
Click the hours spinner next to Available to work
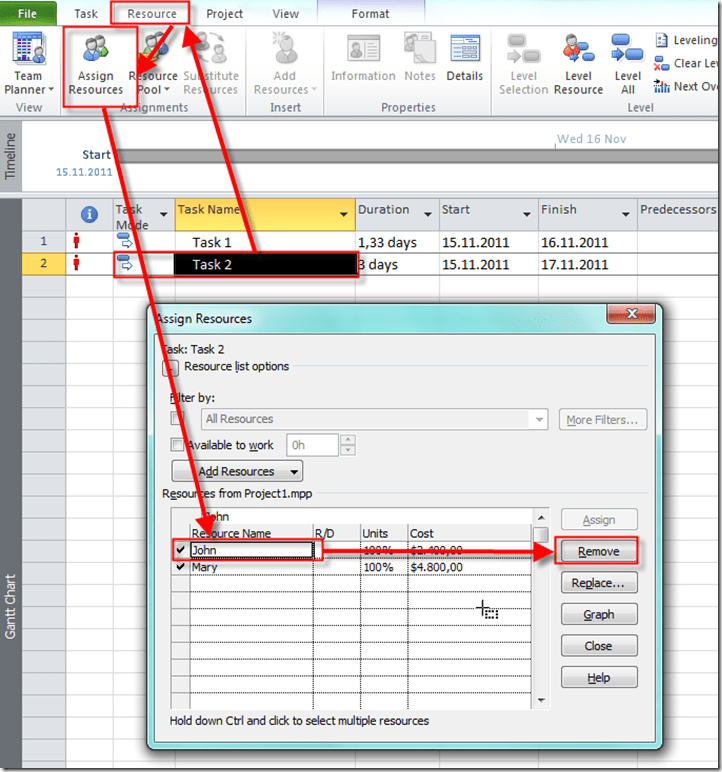347,445
